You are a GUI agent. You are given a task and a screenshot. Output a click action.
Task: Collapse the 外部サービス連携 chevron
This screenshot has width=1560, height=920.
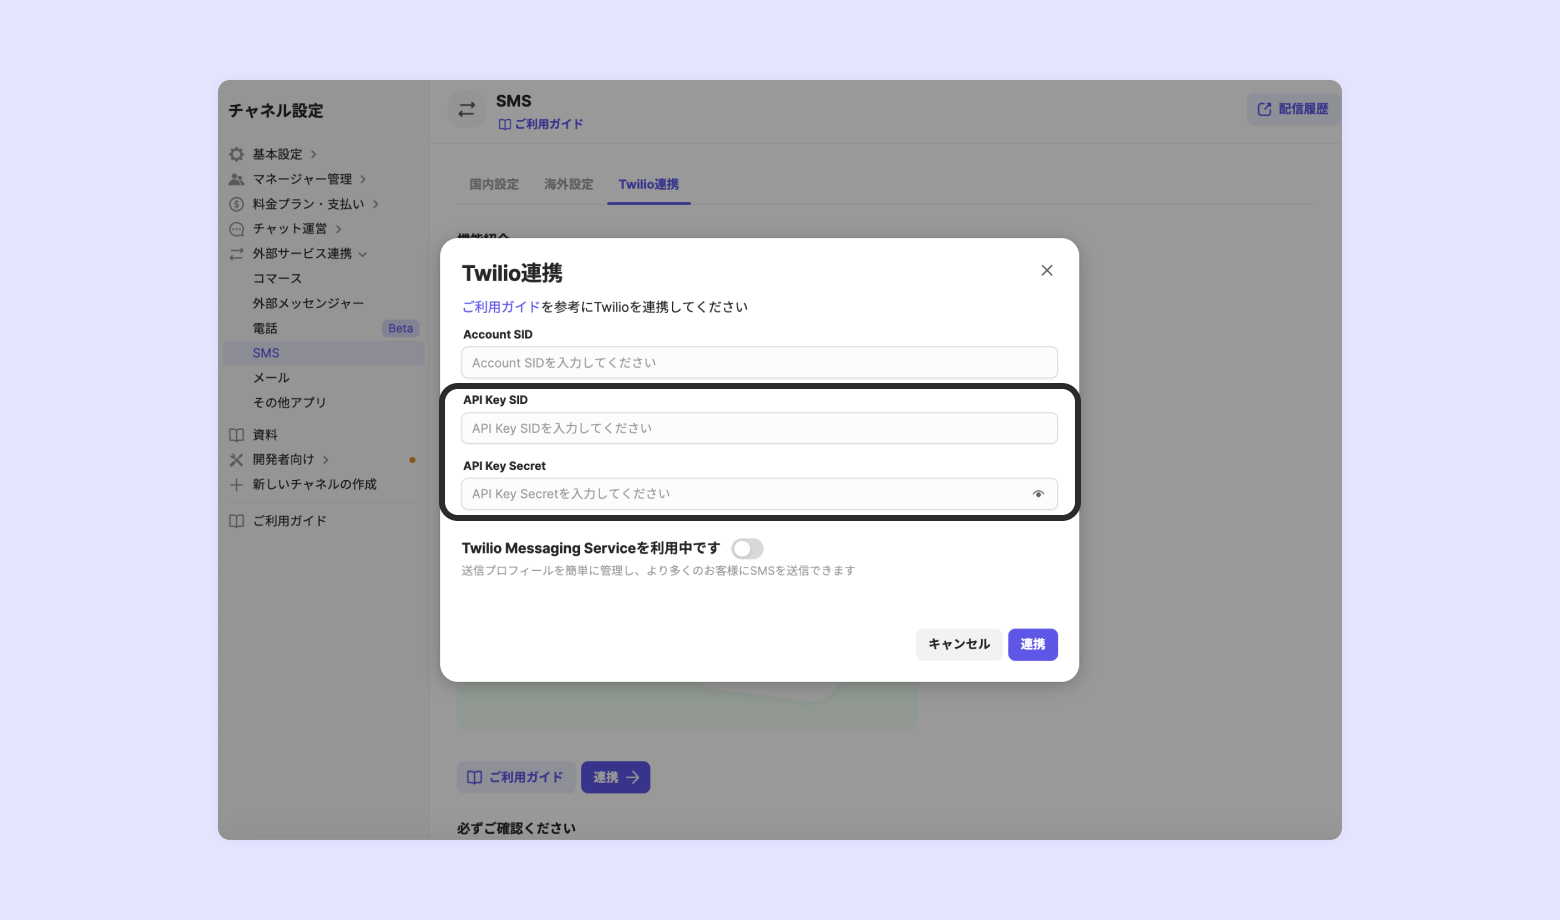point(363,254)
